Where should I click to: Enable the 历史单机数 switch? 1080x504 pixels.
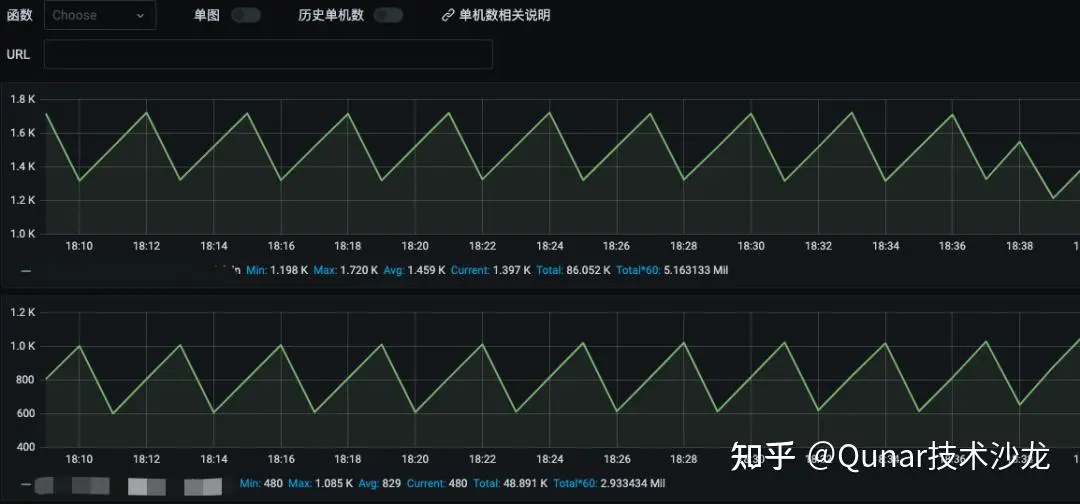pos(387,15)
